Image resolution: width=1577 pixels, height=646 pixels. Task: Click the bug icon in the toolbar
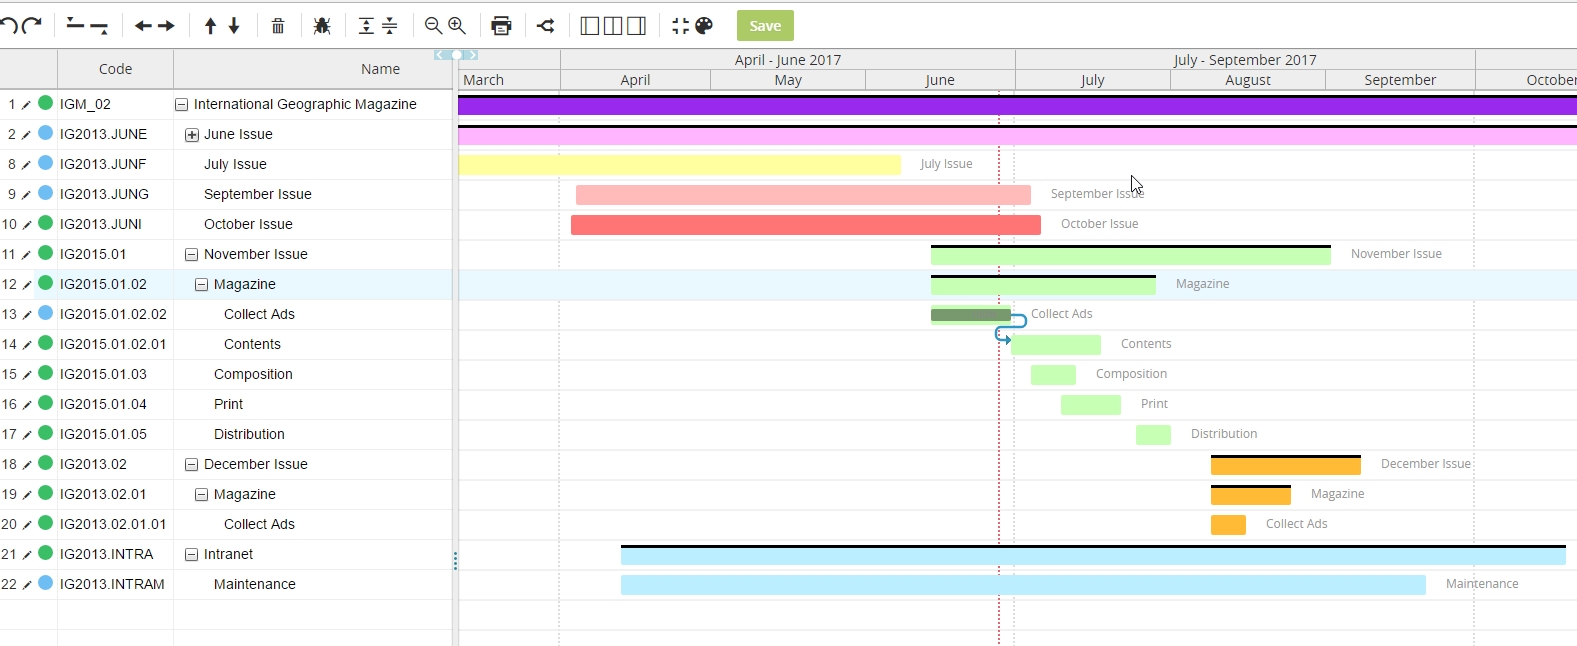point(322,26)
